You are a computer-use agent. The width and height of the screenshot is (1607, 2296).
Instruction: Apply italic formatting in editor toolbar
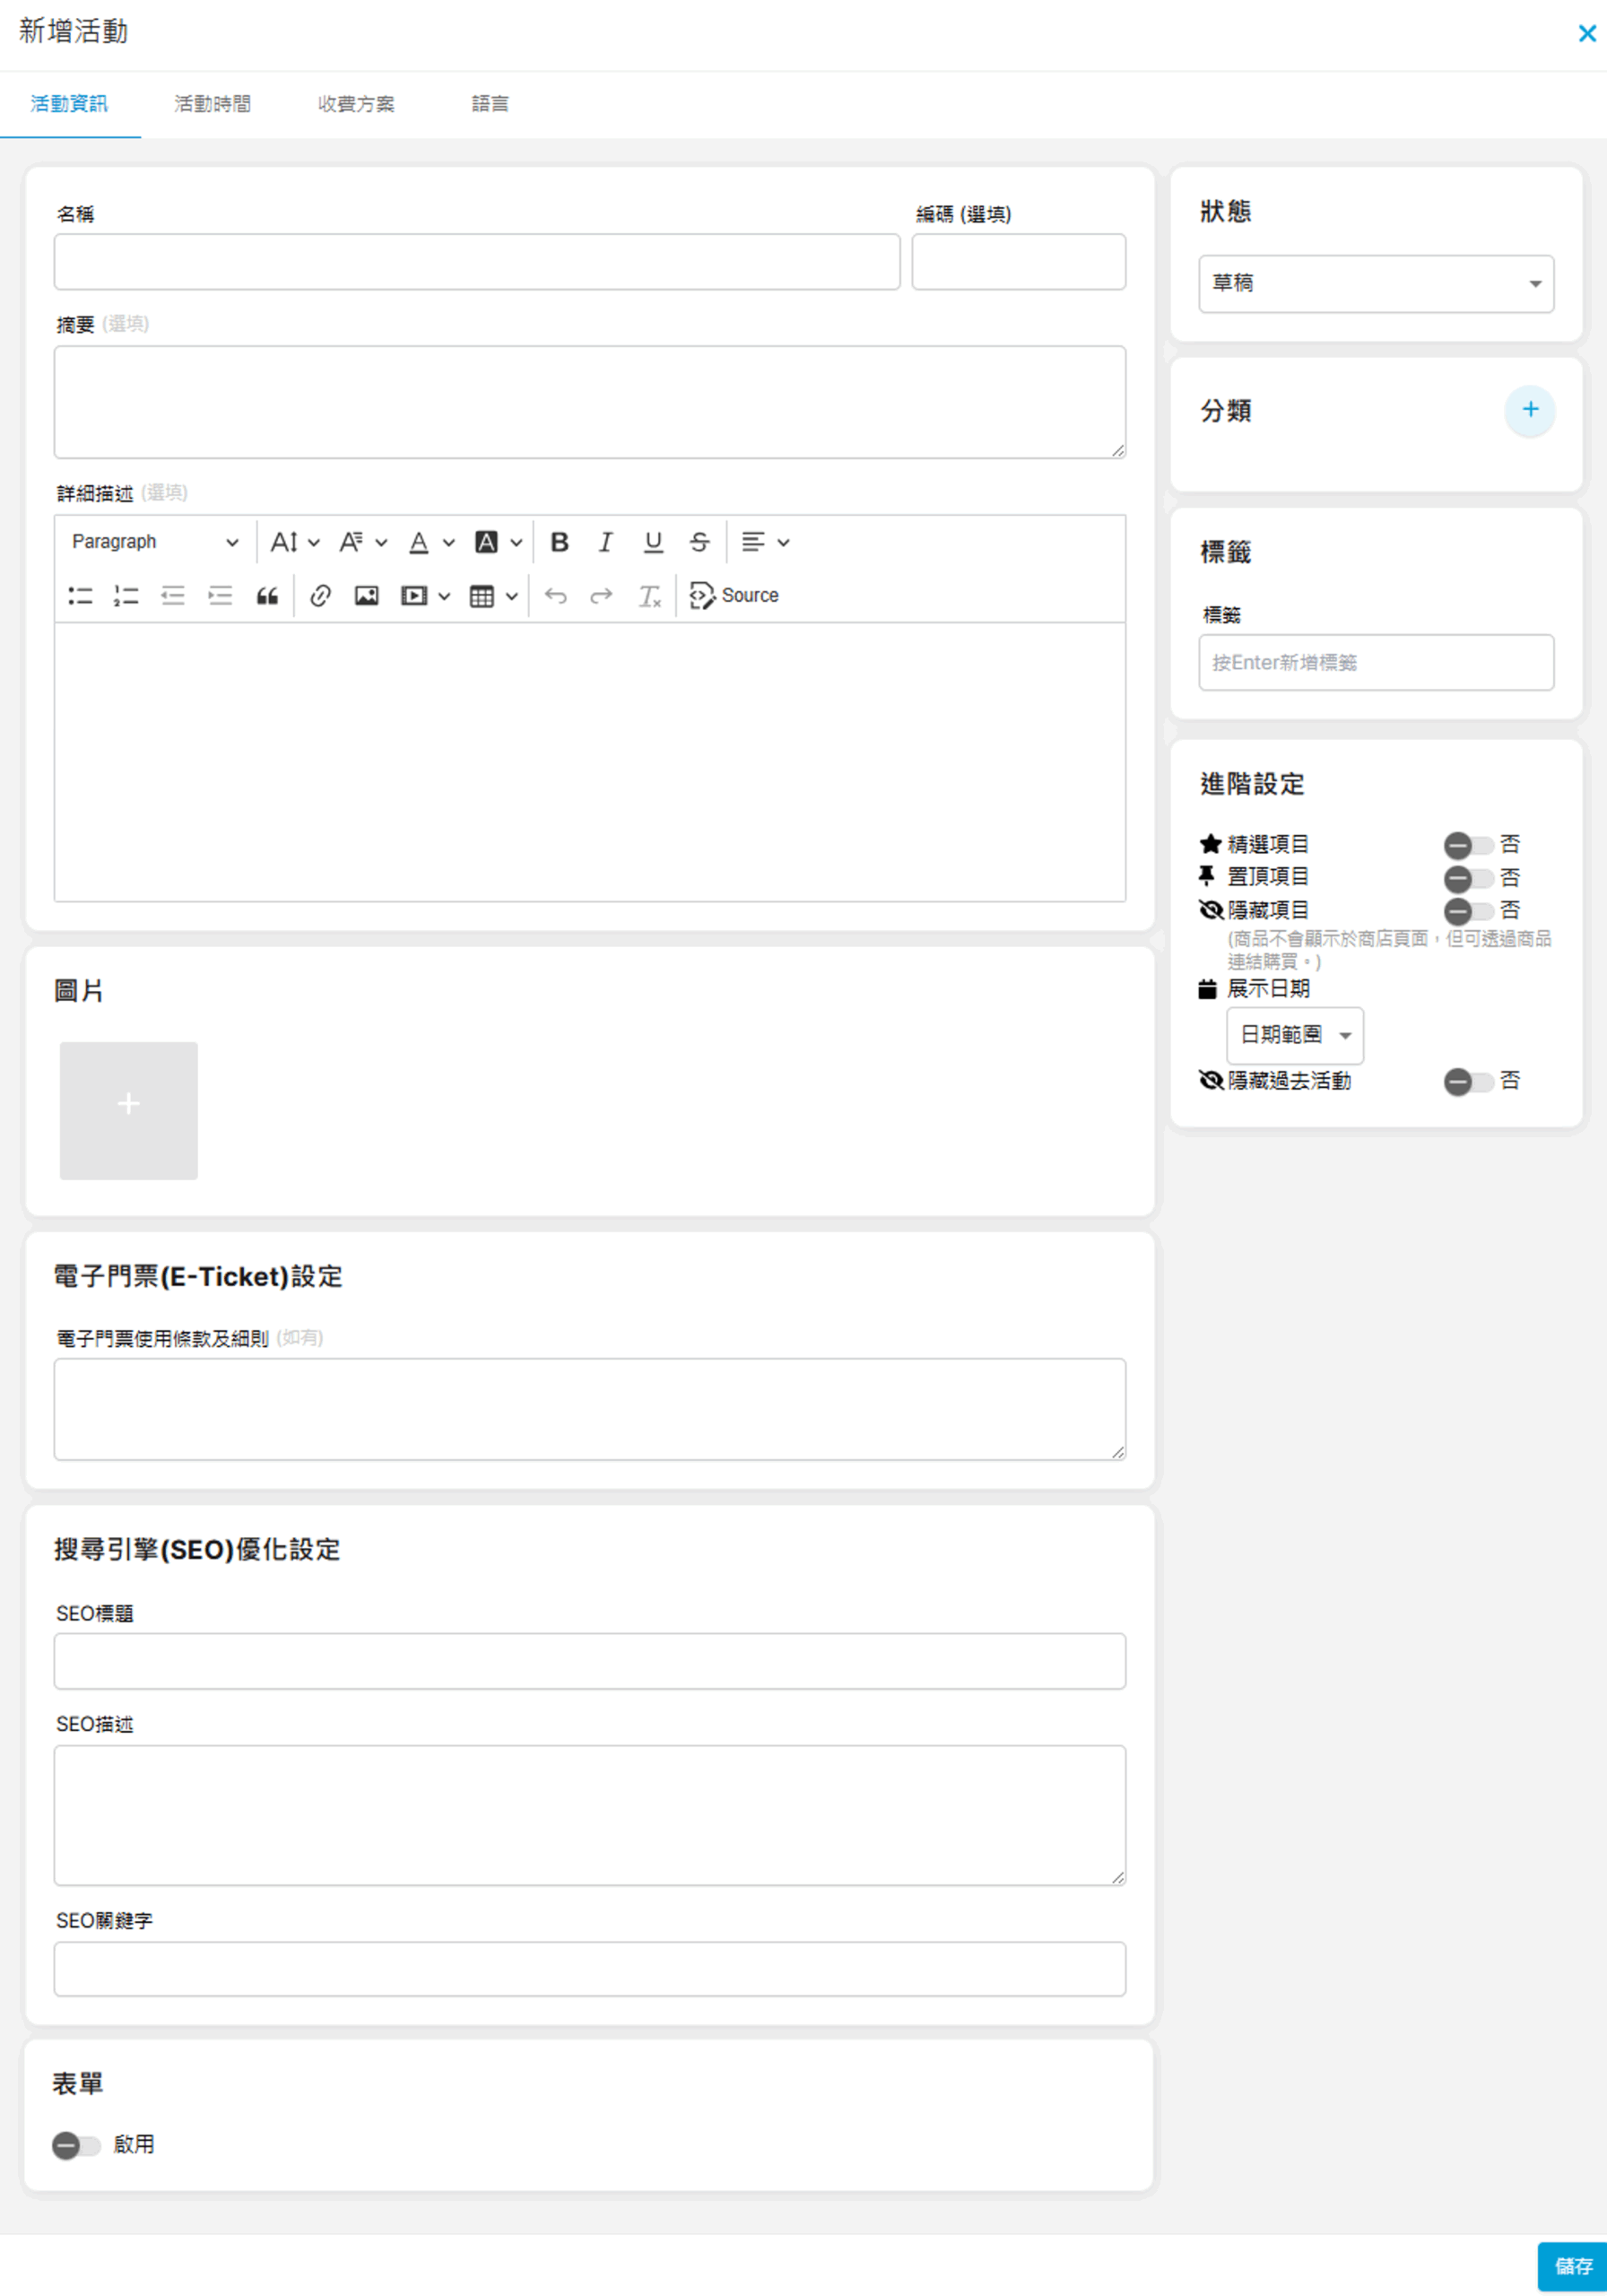pos(605,542)
